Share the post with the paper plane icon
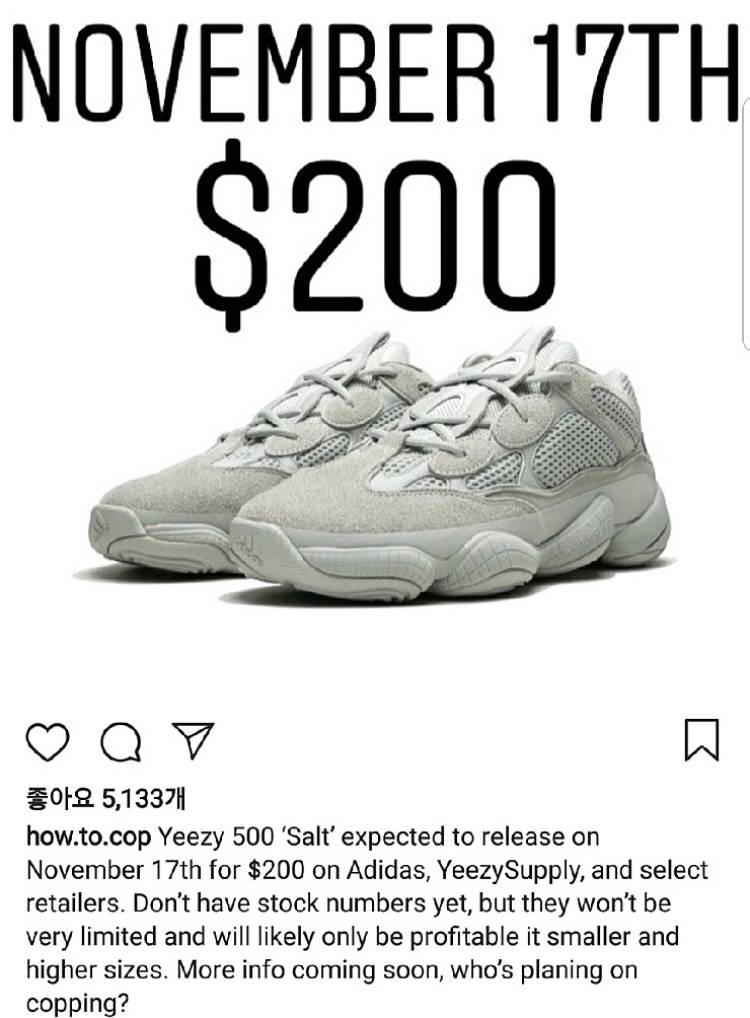The image size is (750, 1018). (194, 740)
